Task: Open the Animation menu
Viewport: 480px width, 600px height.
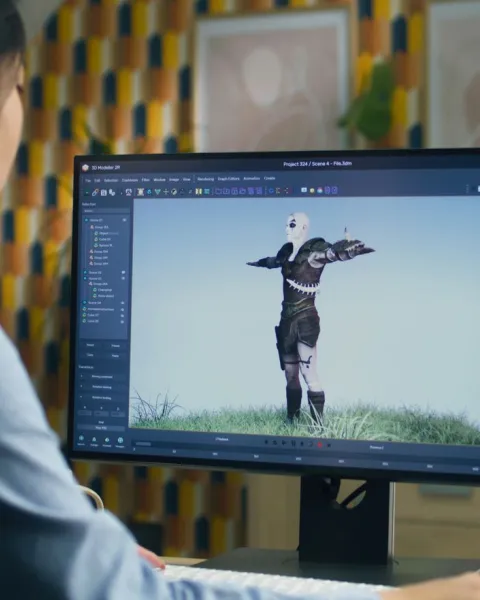Action: [251, 178]
